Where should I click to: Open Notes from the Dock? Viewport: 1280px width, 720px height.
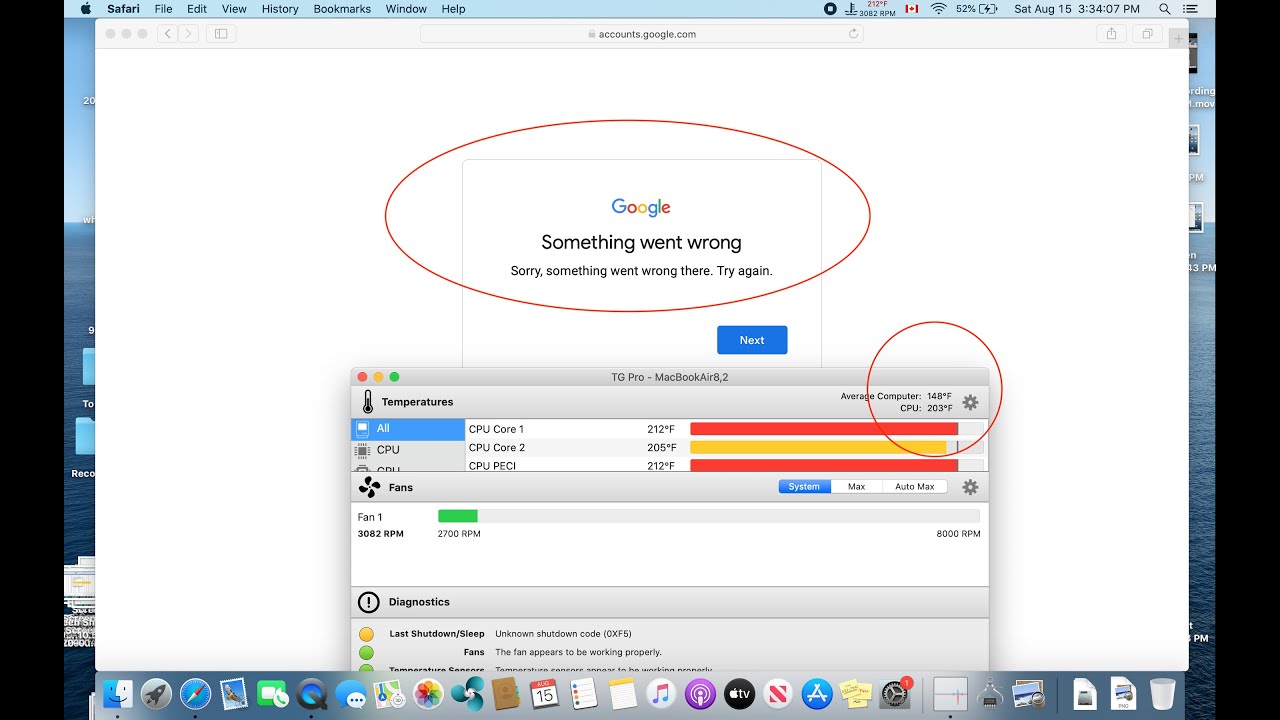[622, 693]
